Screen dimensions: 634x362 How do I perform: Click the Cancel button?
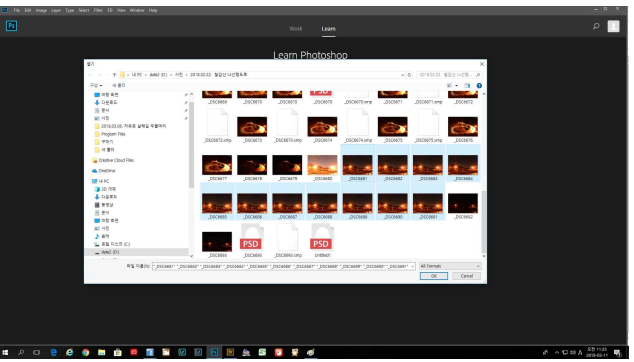point(467,276)
